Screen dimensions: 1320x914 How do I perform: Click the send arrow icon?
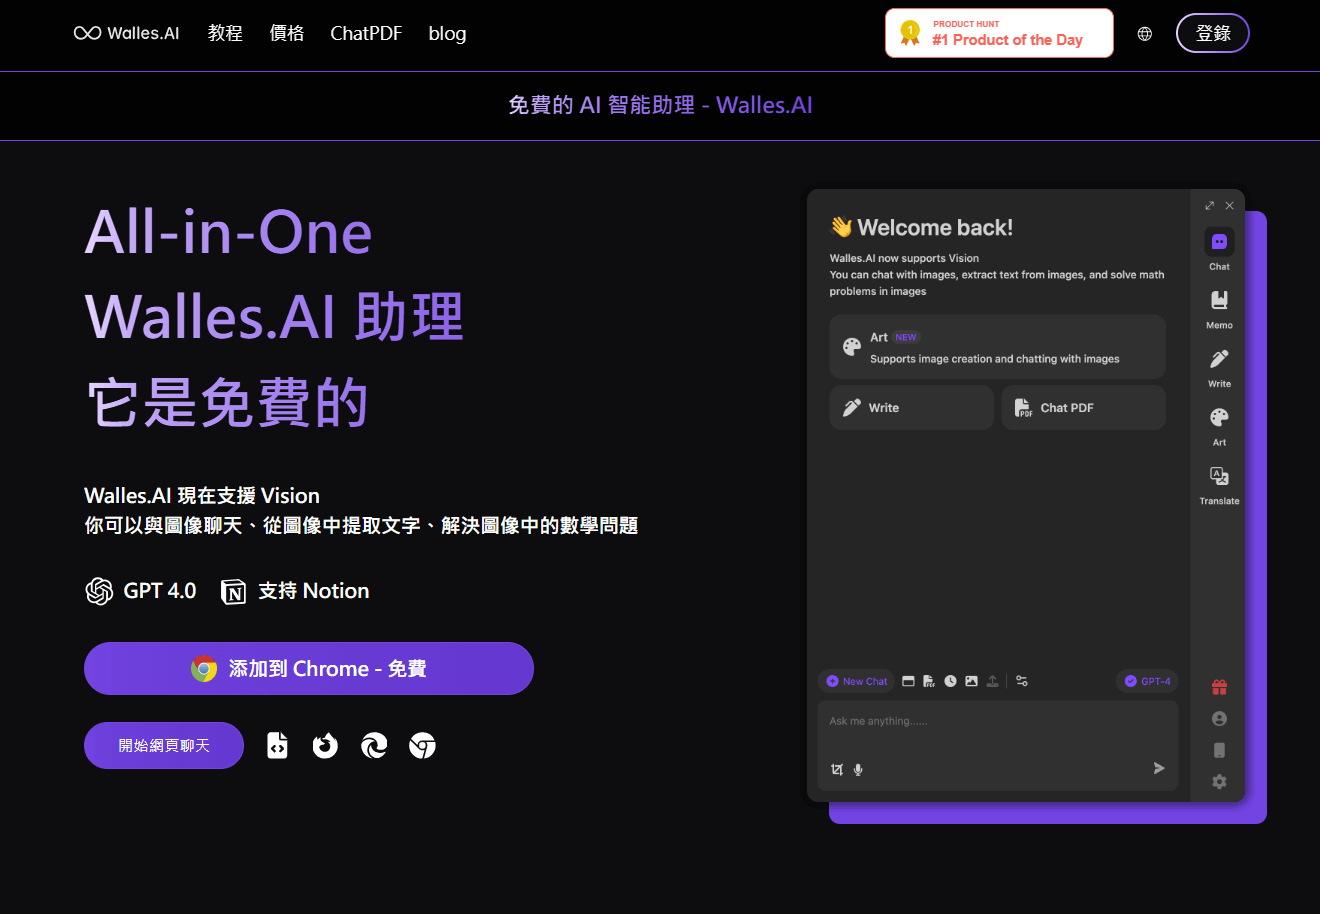pyautogui.click(x=1159, y=768)
